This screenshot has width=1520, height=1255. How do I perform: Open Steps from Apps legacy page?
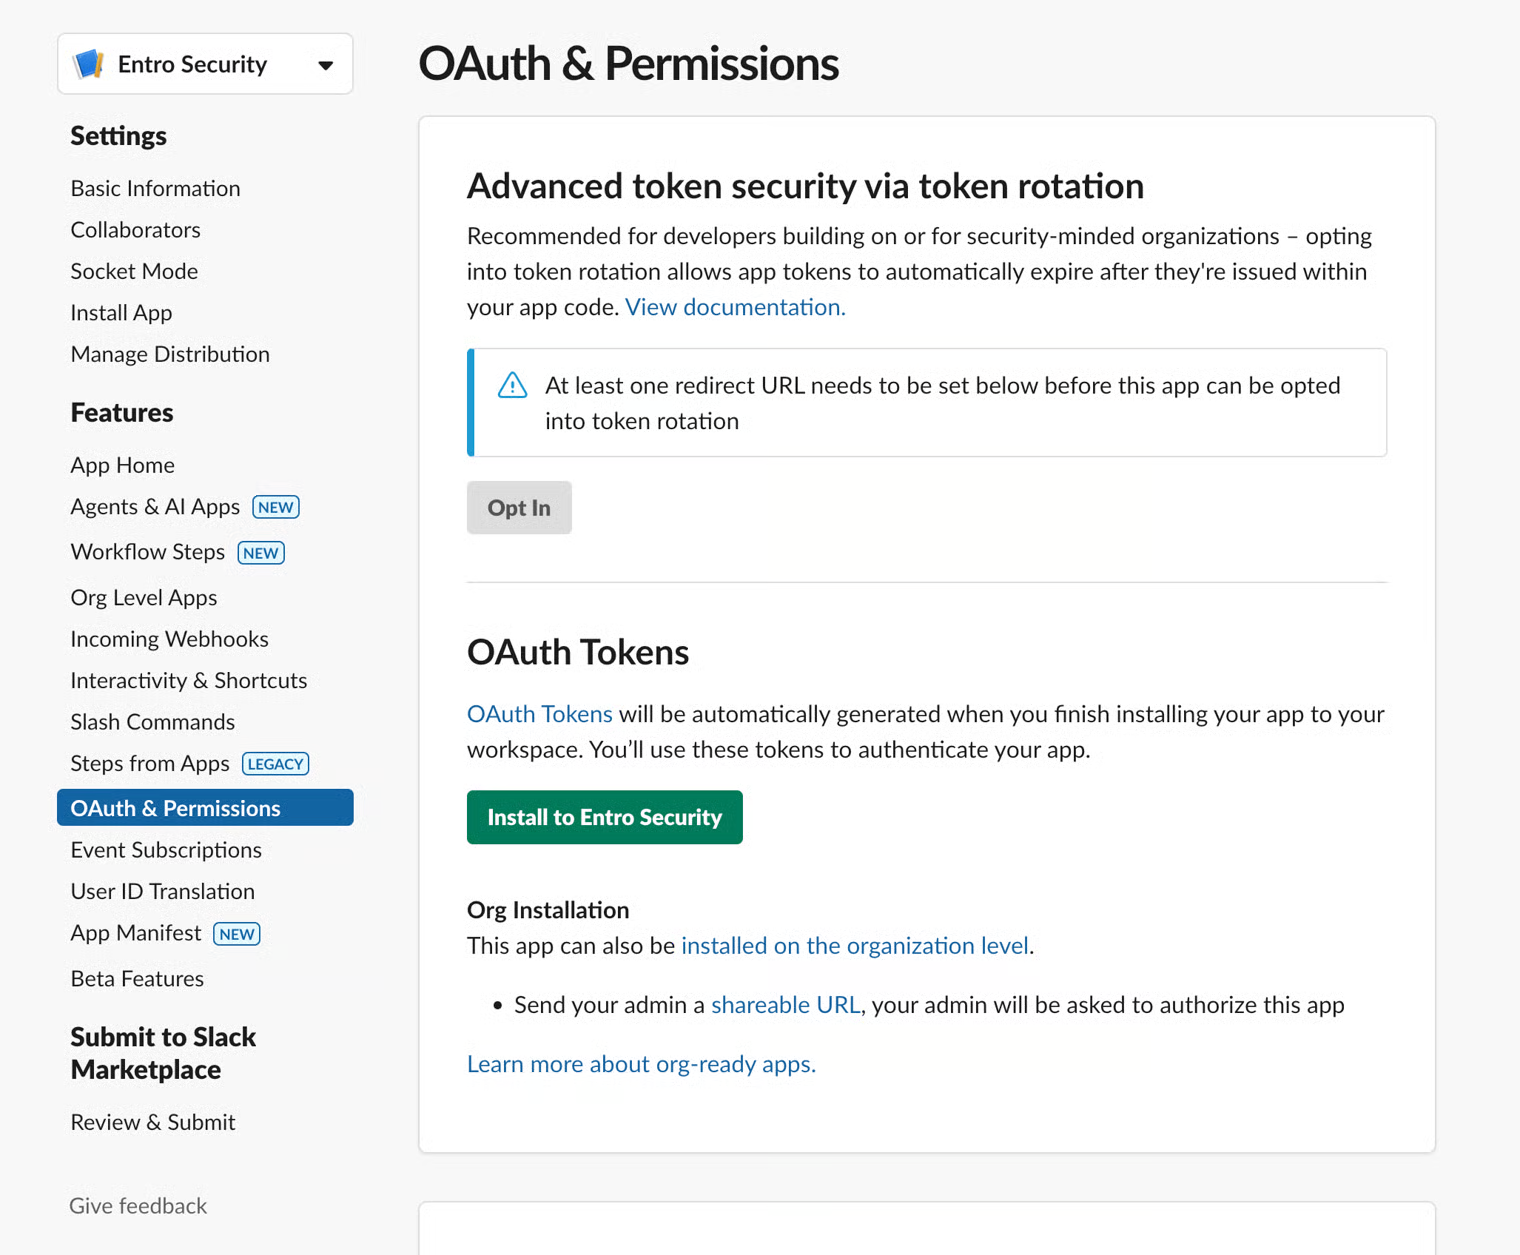pos(150,764)
